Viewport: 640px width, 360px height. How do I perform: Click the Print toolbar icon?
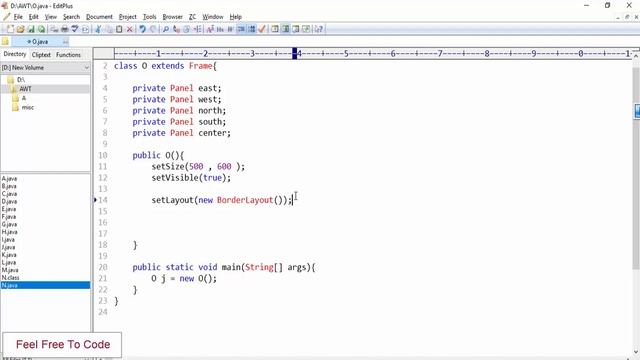pyautogui.click(x=64, y=29)
